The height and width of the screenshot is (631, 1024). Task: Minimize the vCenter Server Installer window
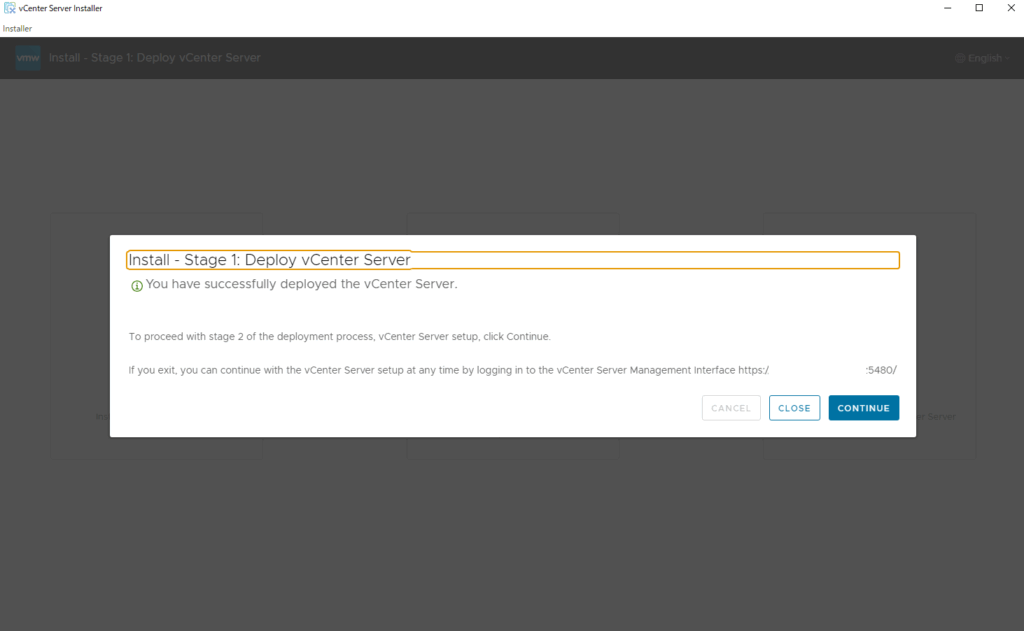[x=946, y=8]
